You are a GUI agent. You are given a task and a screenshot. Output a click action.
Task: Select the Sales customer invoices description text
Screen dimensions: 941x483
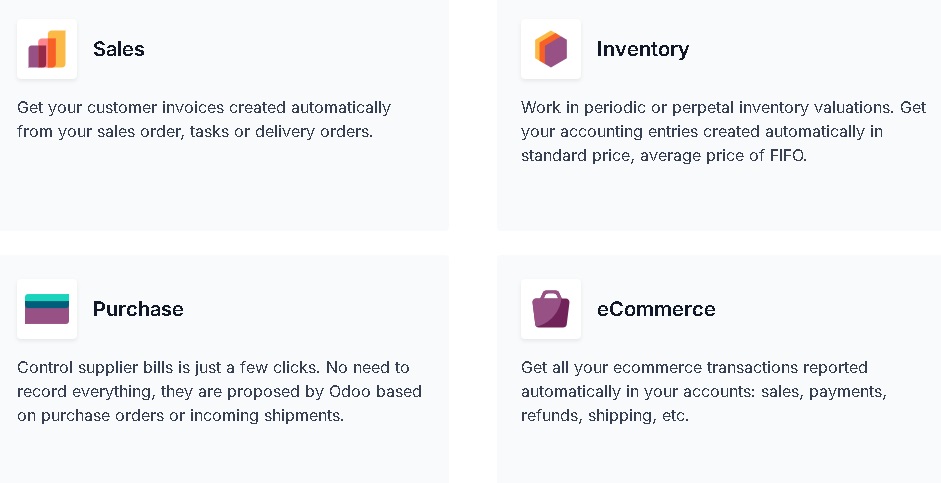(x=204, y=119)
